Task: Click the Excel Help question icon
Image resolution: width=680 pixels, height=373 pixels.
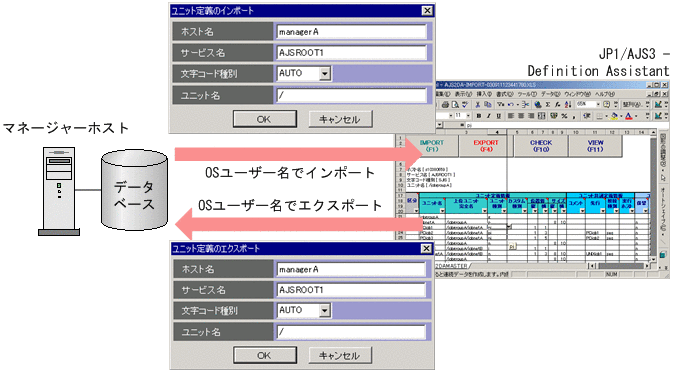Action: [x=606, y=105]
